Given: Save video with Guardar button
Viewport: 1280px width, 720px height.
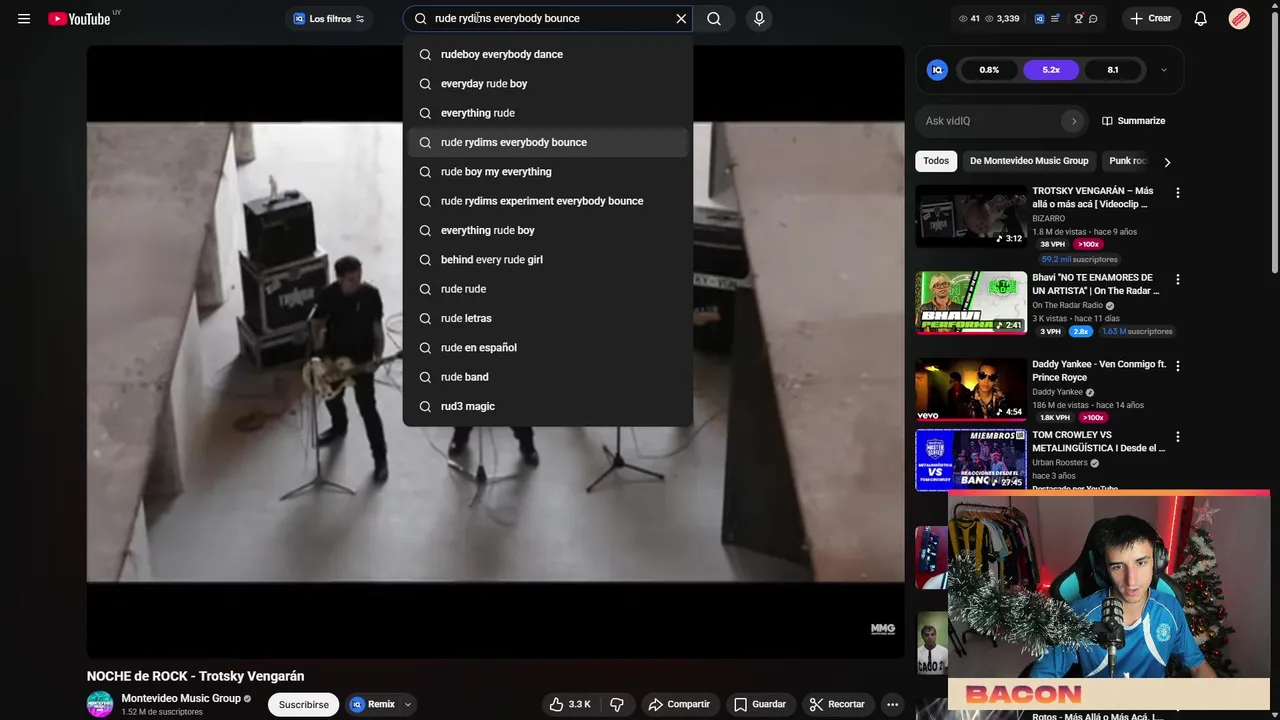Looking at the screenshot, I should point(760,705).
